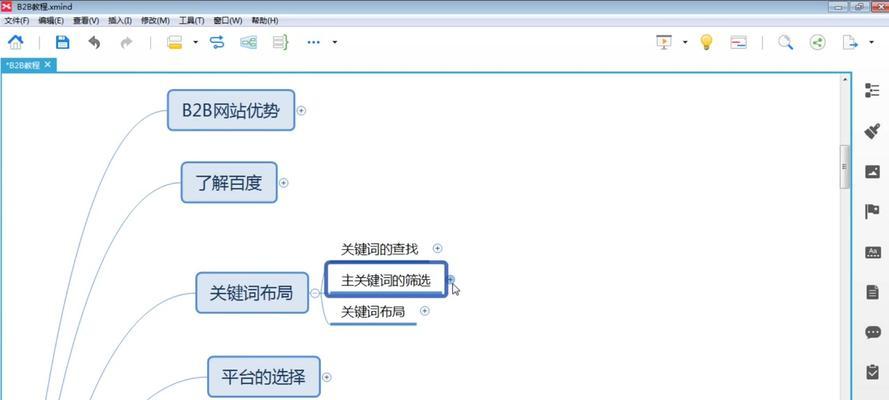Open the 插入(I) menu
Viewport: 889px width, 400px height.
tap(120, 20)
